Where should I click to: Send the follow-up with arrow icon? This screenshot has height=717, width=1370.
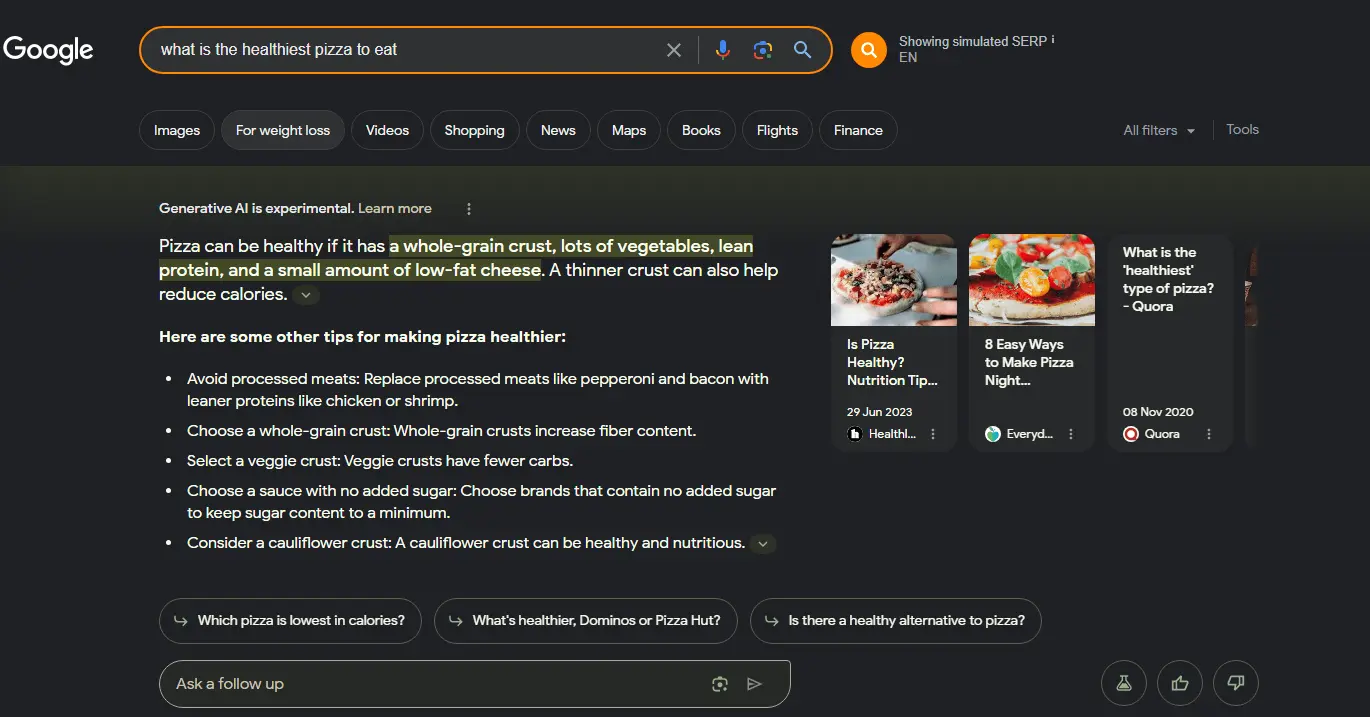point(755,684)
